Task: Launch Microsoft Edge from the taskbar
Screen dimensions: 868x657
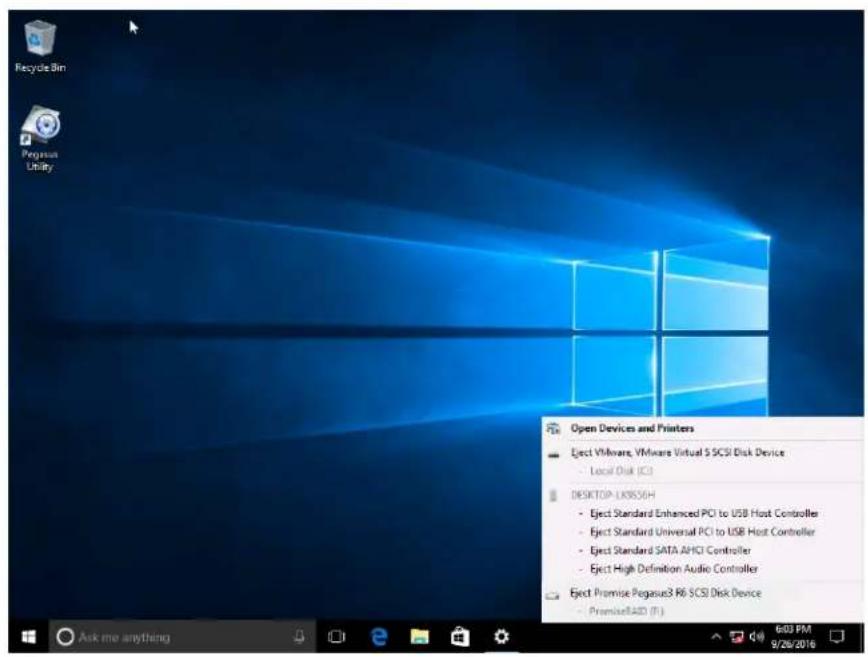Action: 379,637
